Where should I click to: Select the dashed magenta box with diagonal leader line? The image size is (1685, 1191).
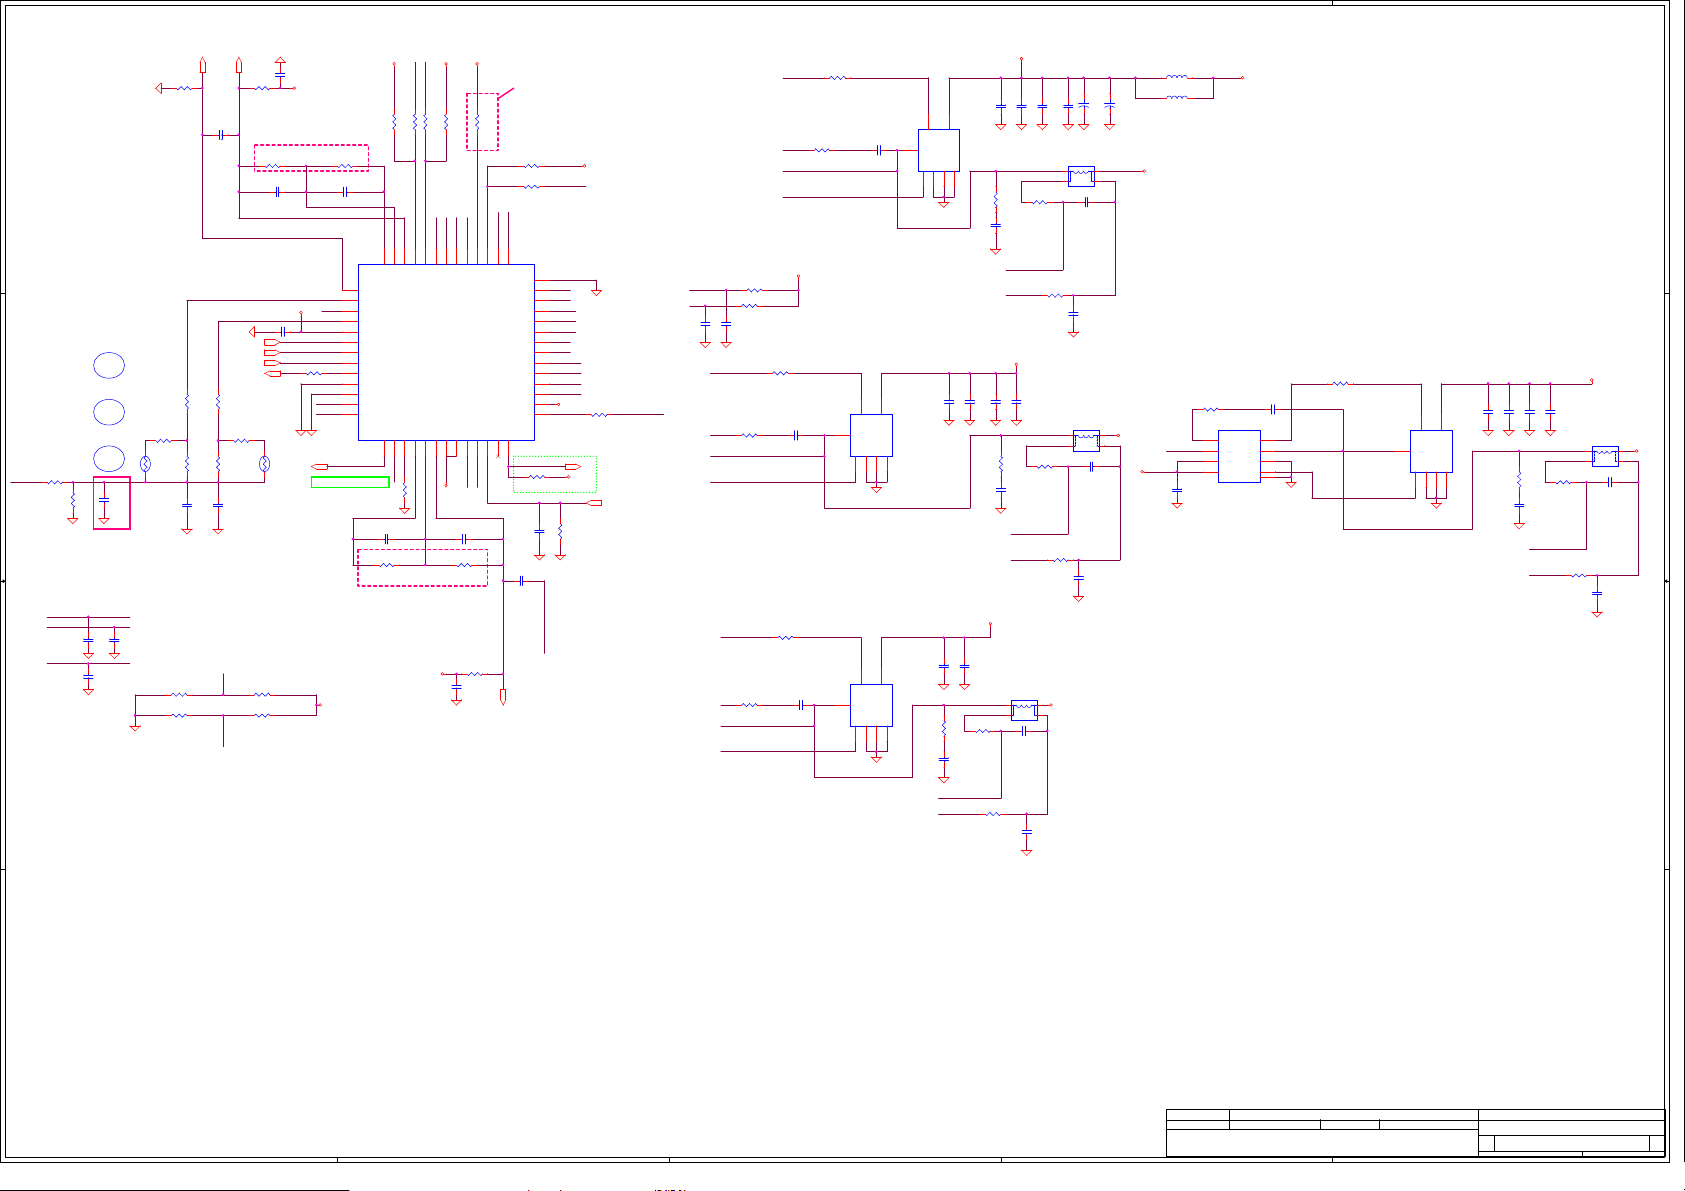(482, 122)
